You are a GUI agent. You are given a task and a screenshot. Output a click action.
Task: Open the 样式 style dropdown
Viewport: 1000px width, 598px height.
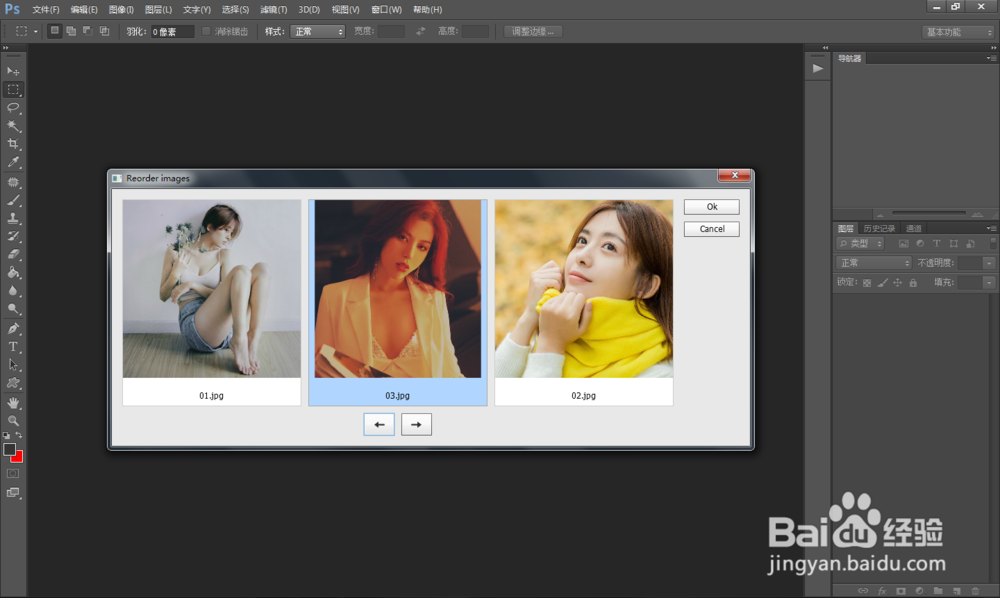tap(318, 31)
